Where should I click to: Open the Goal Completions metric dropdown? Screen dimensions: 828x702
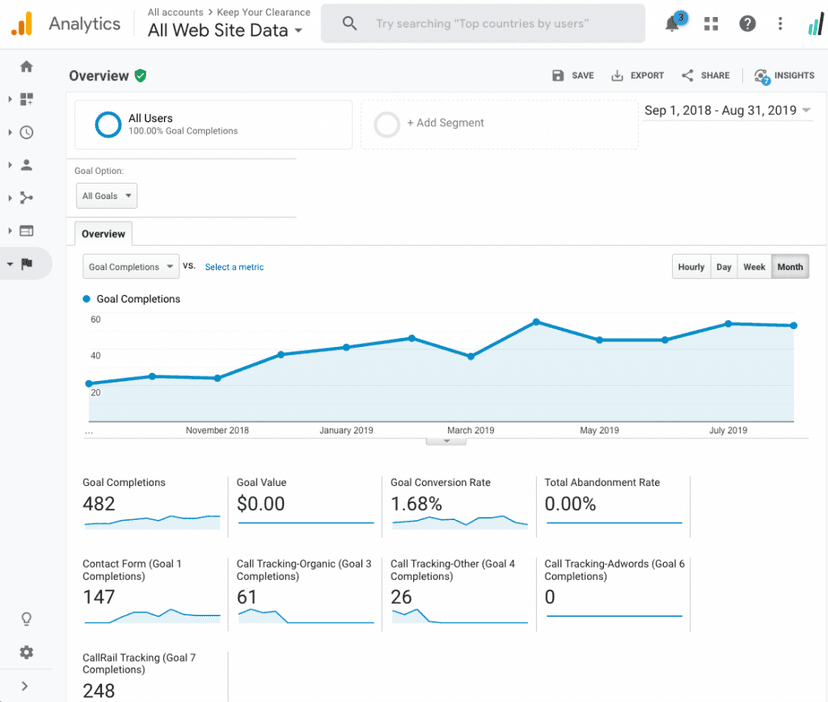click(x=130, y=267)
